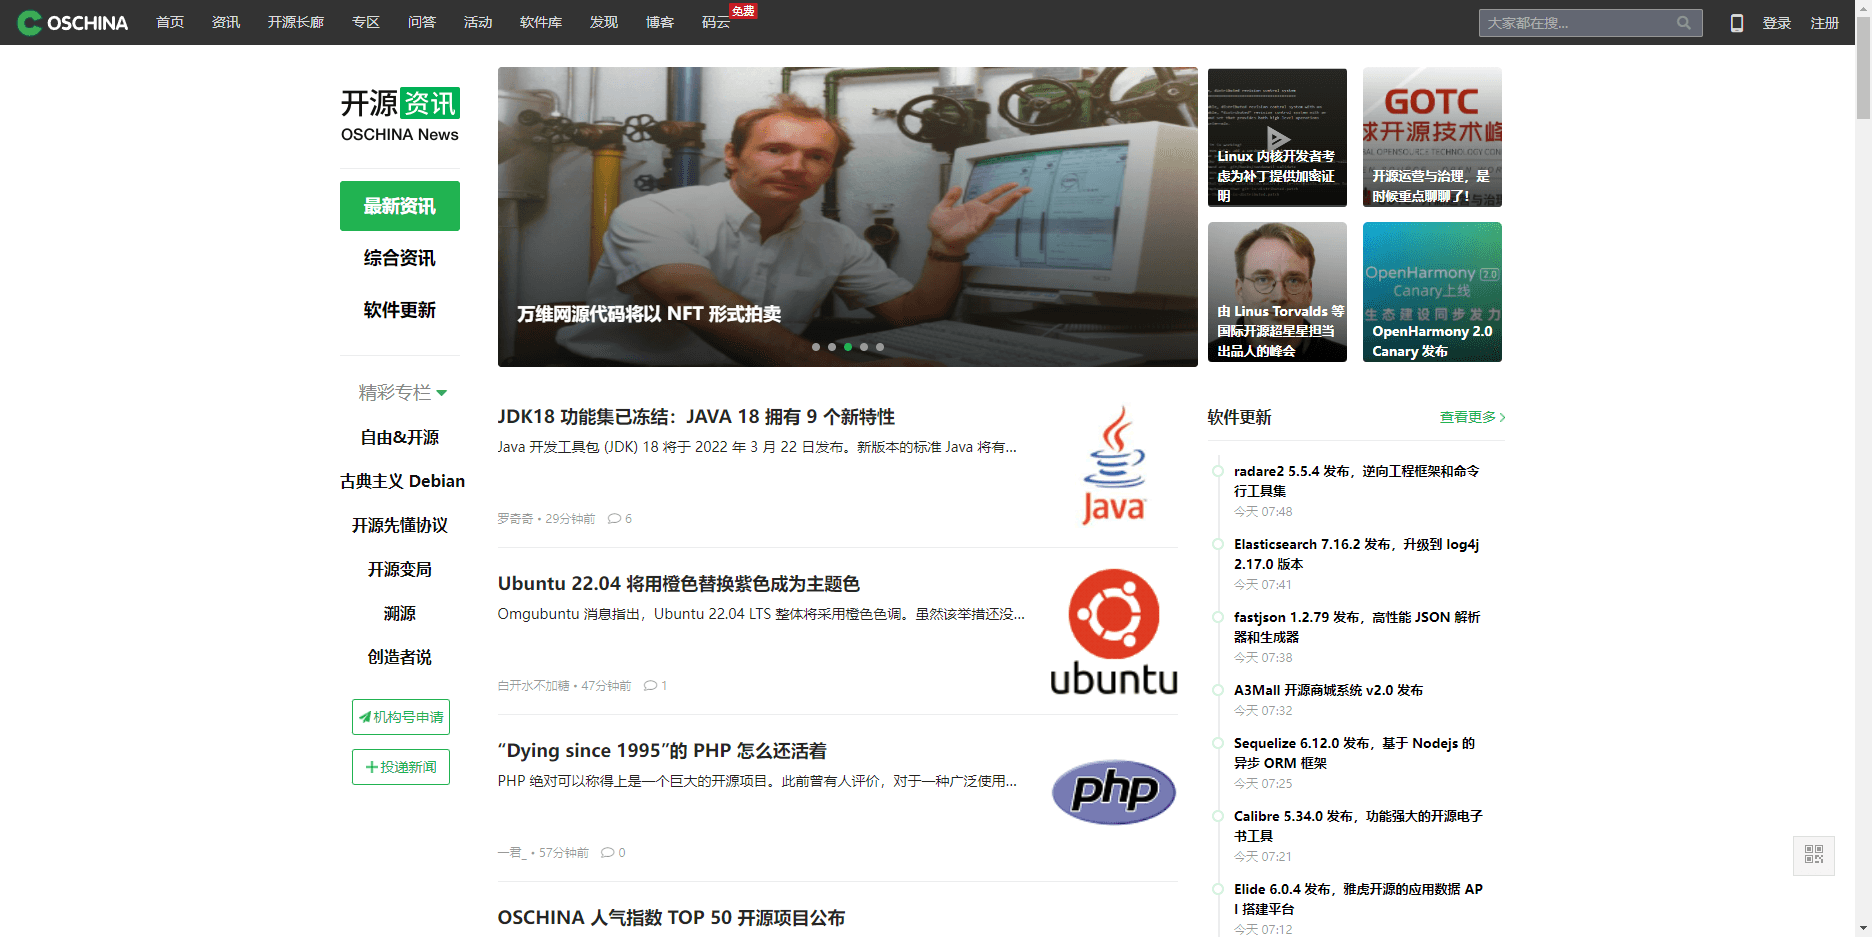Open 资讯 in the top navigation
1872x937 pixels.
[226, 22]
